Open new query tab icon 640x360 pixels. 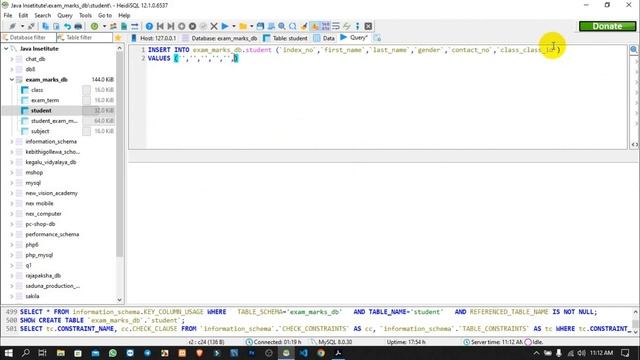pyautogui.click(x=377, y=38)
